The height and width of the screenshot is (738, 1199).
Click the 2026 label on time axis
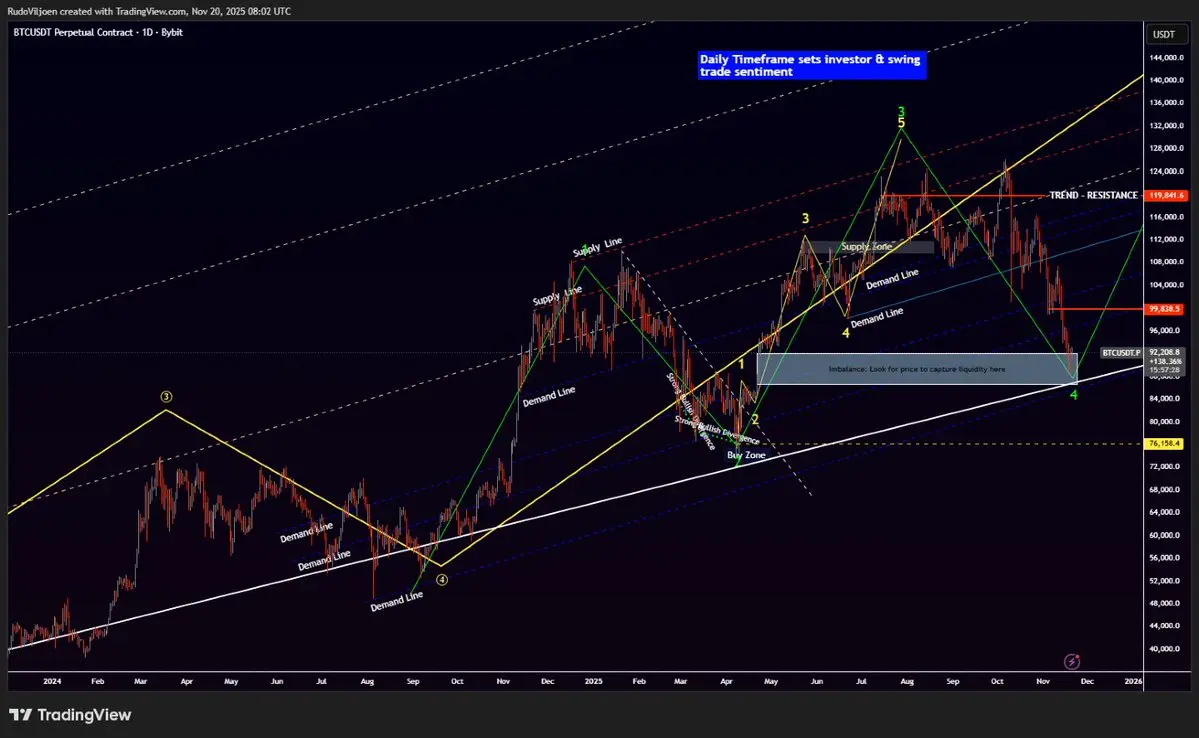point(1133,681)
